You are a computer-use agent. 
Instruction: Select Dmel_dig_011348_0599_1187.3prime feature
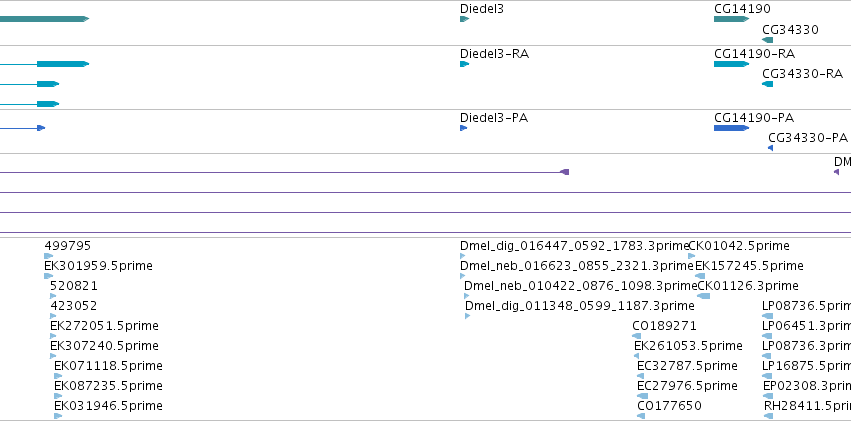(x=580, y=306)
